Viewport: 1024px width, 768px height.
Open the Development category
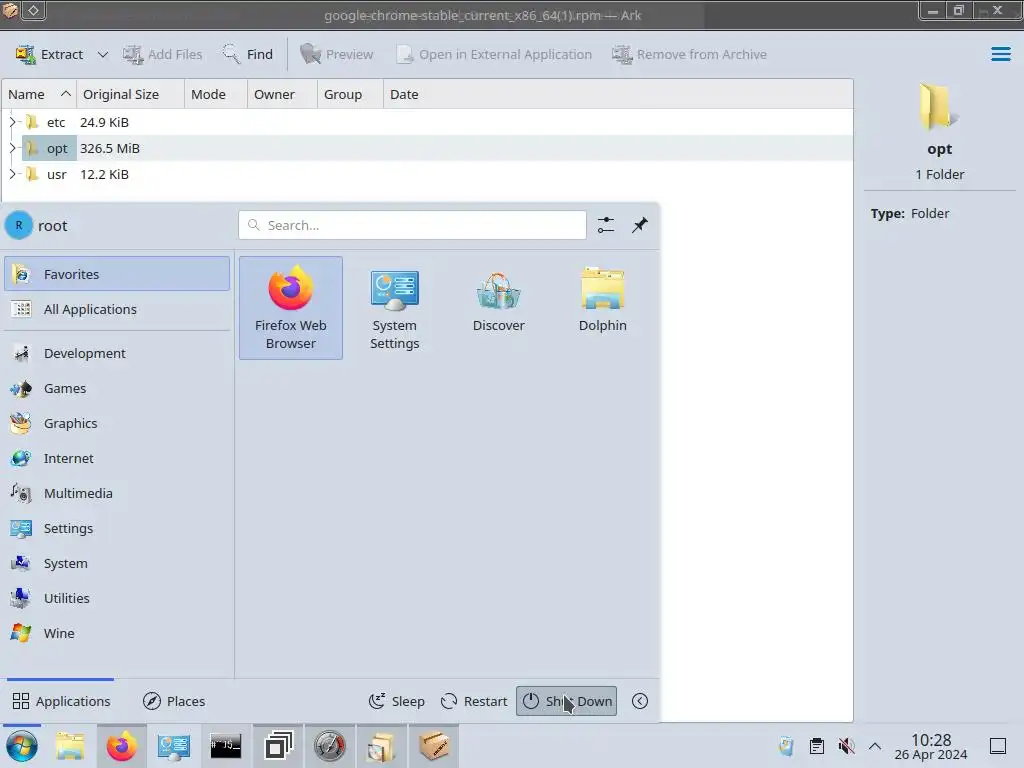click(117, 353)
